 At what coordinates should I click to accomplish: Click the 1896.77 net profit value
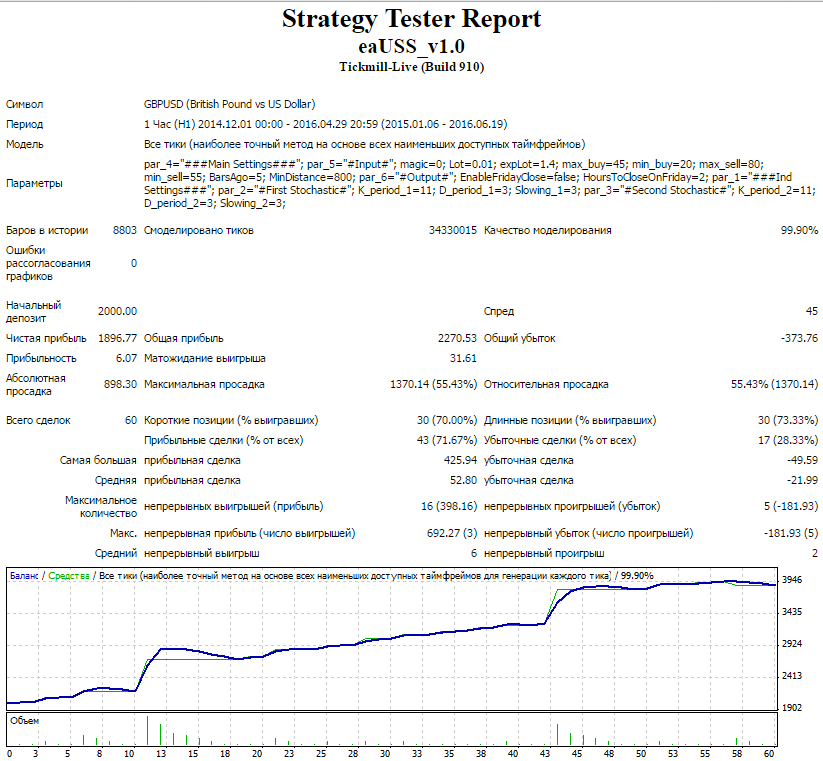[x=117, y=338]
